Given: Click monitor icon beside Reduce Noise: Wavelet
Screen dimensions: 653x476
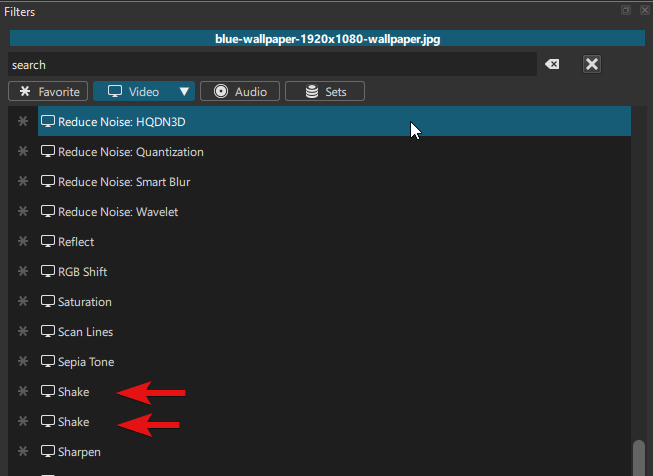Looking at the screenshot, I should 48,211.
